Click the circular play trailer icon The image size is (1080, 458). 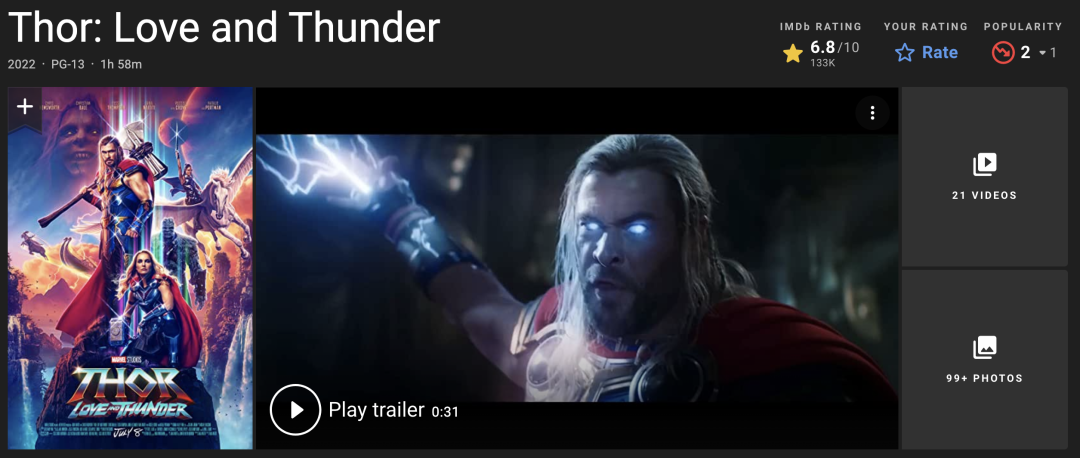pyautogui.click(x=295, y=410)
